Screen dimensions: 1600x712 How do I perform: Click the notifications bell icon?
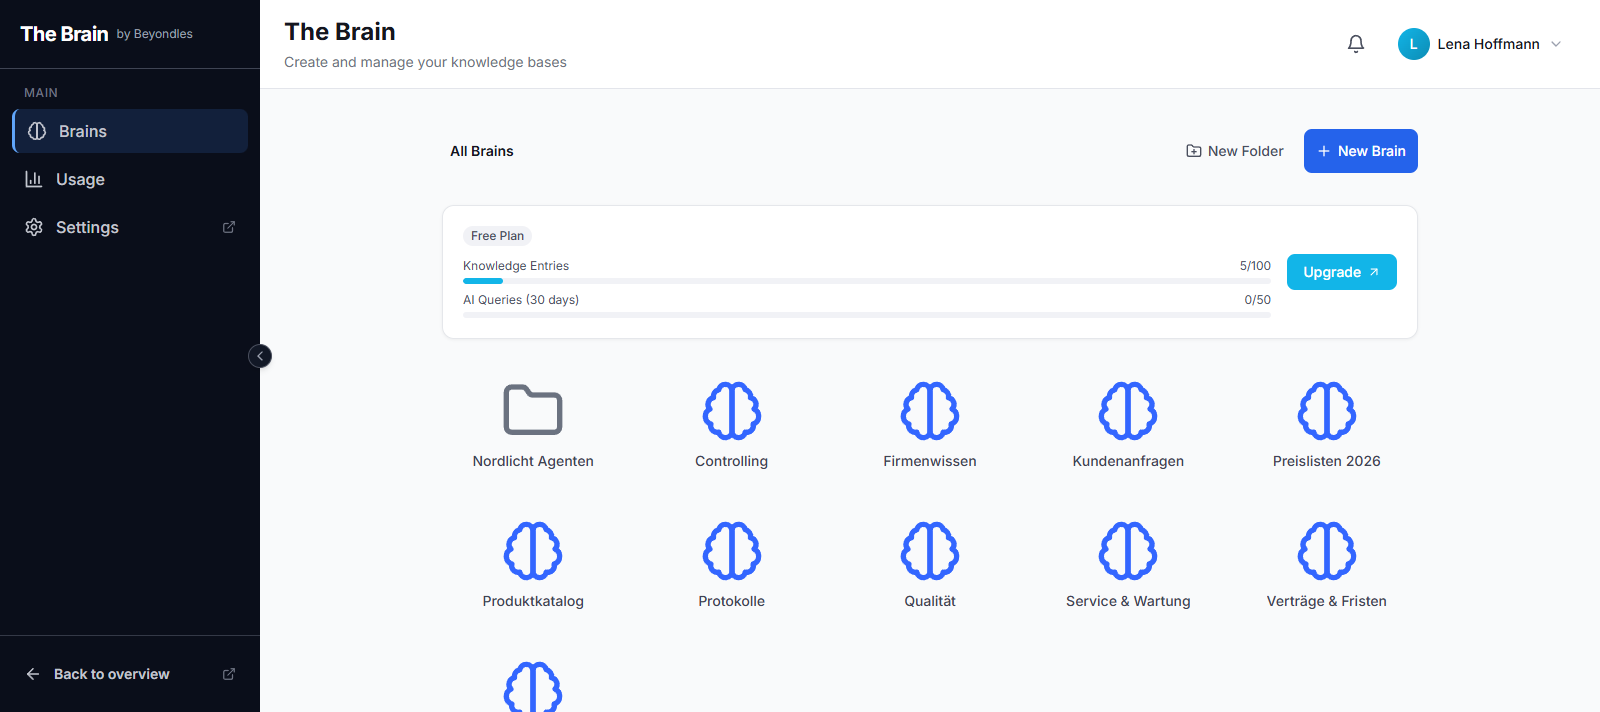pos(1356,44)
